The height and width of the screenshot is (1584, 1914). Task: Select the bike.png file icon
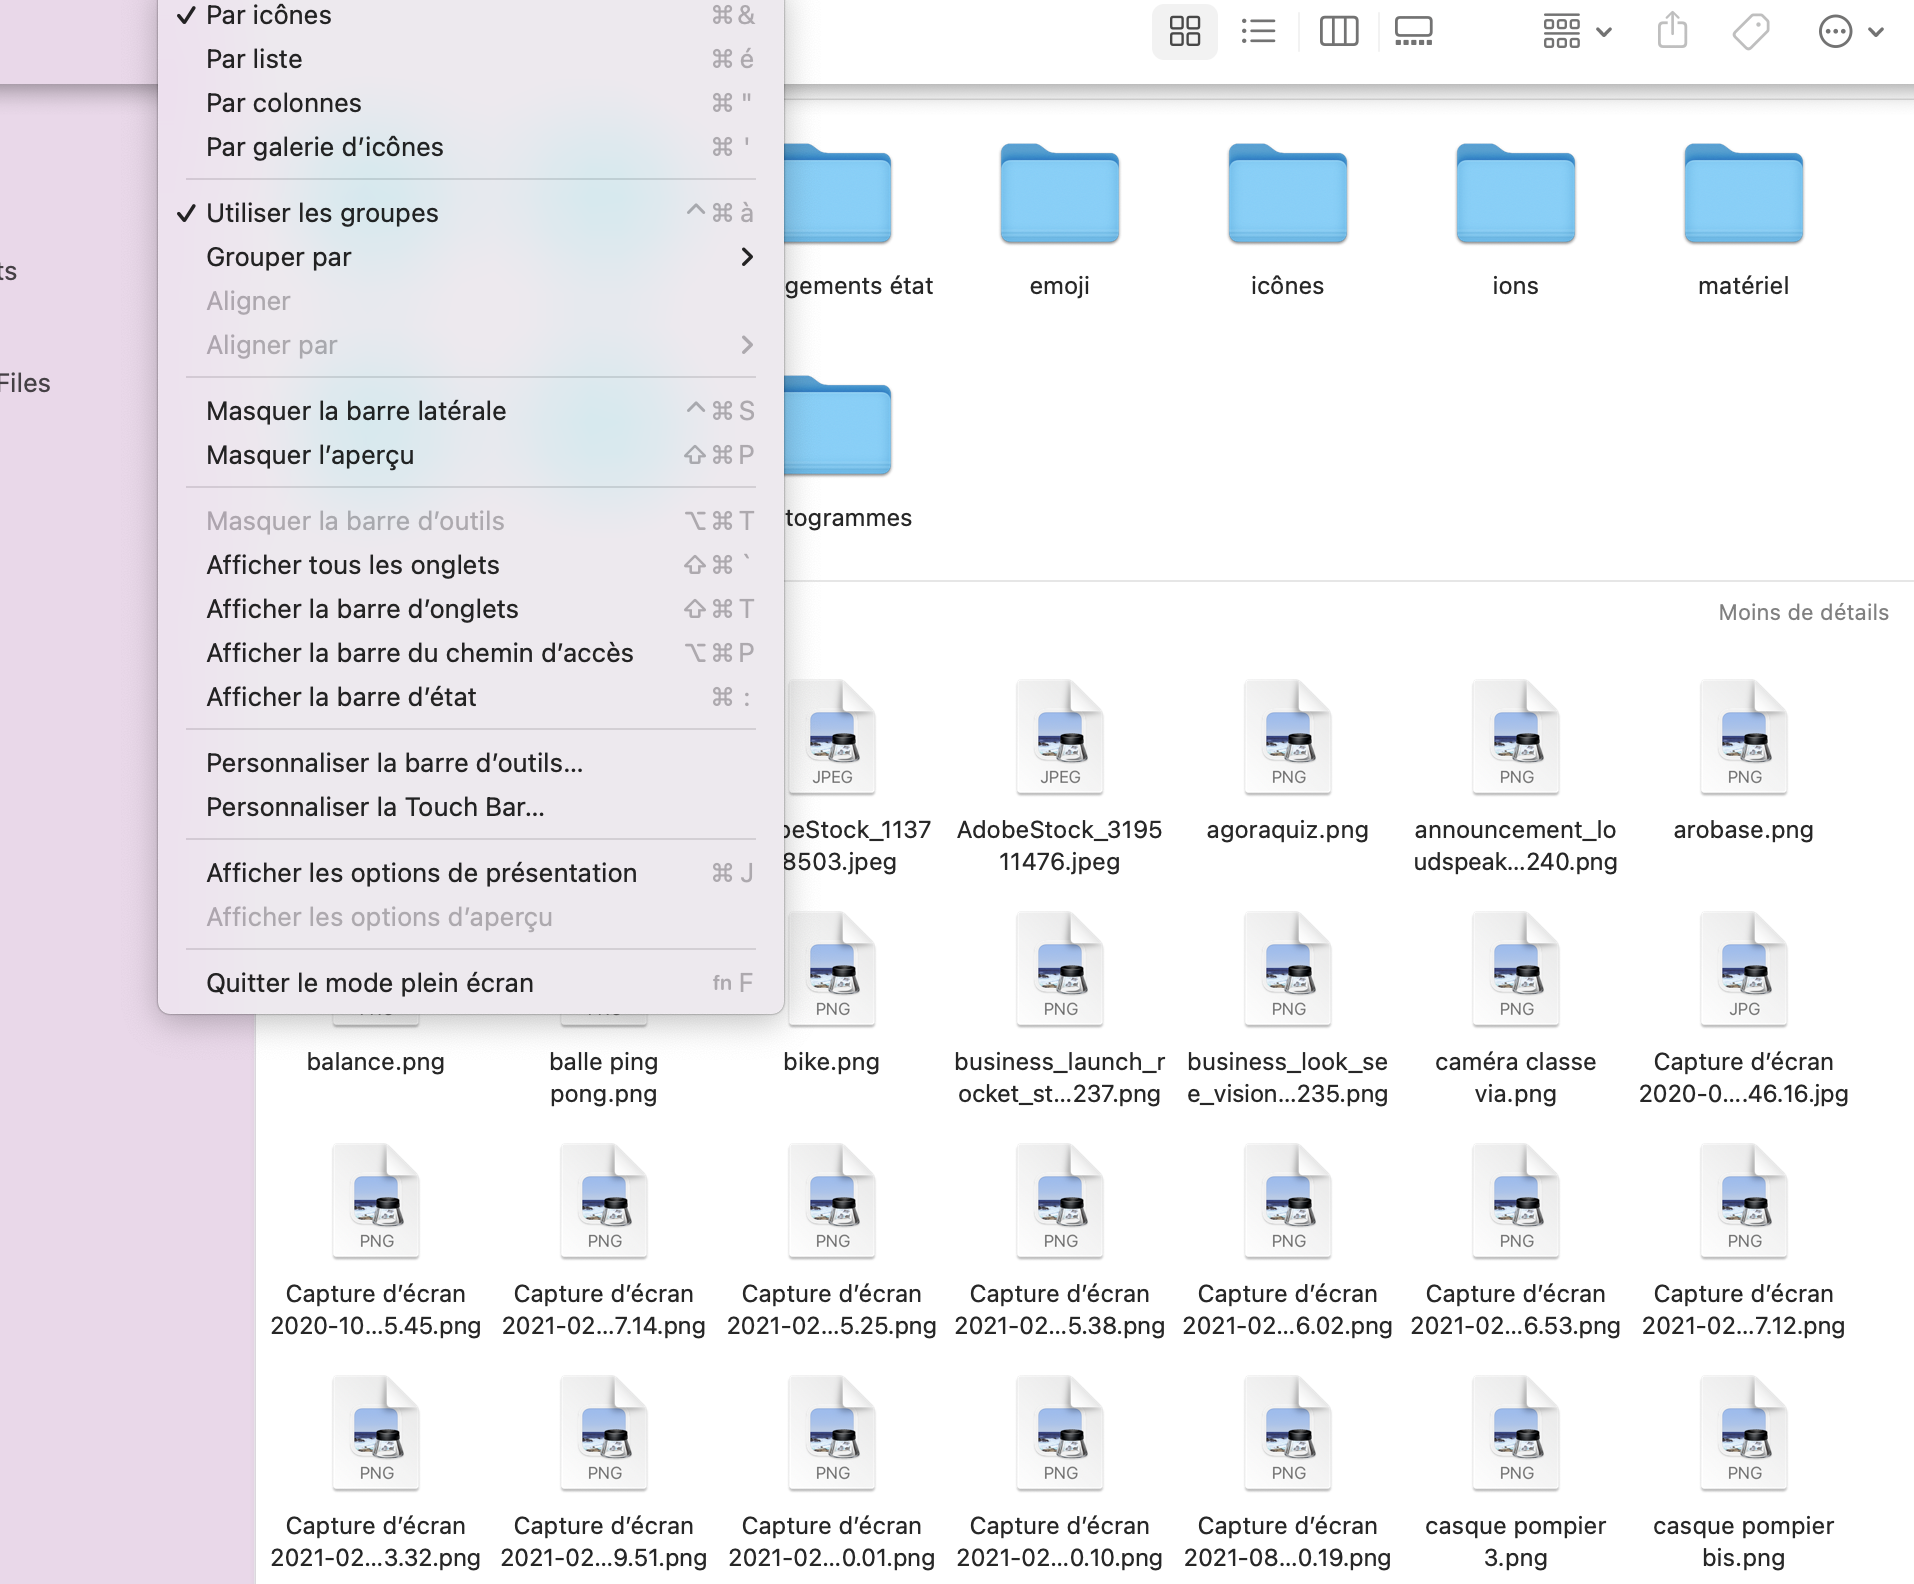tap(832, 969)
